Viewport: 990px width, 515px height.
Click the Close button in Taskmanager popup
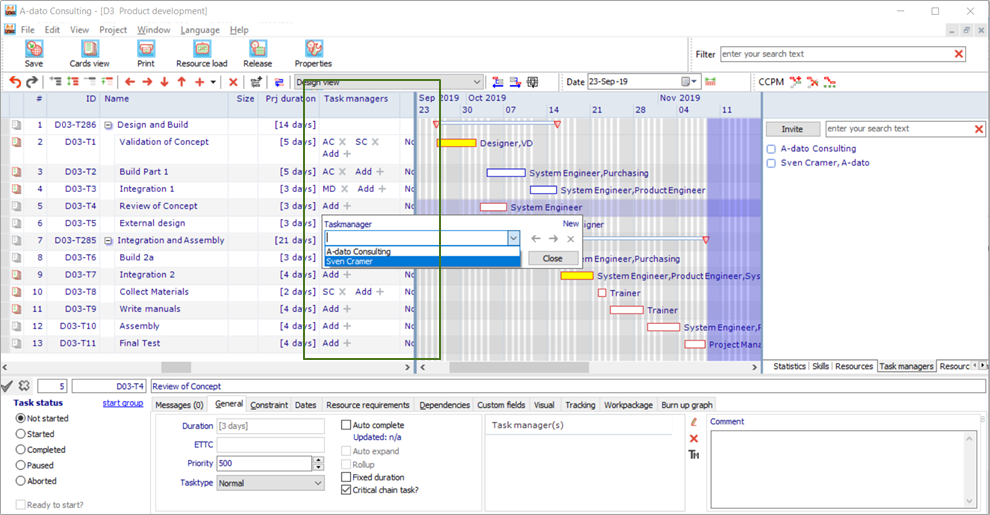click(552, 258)
